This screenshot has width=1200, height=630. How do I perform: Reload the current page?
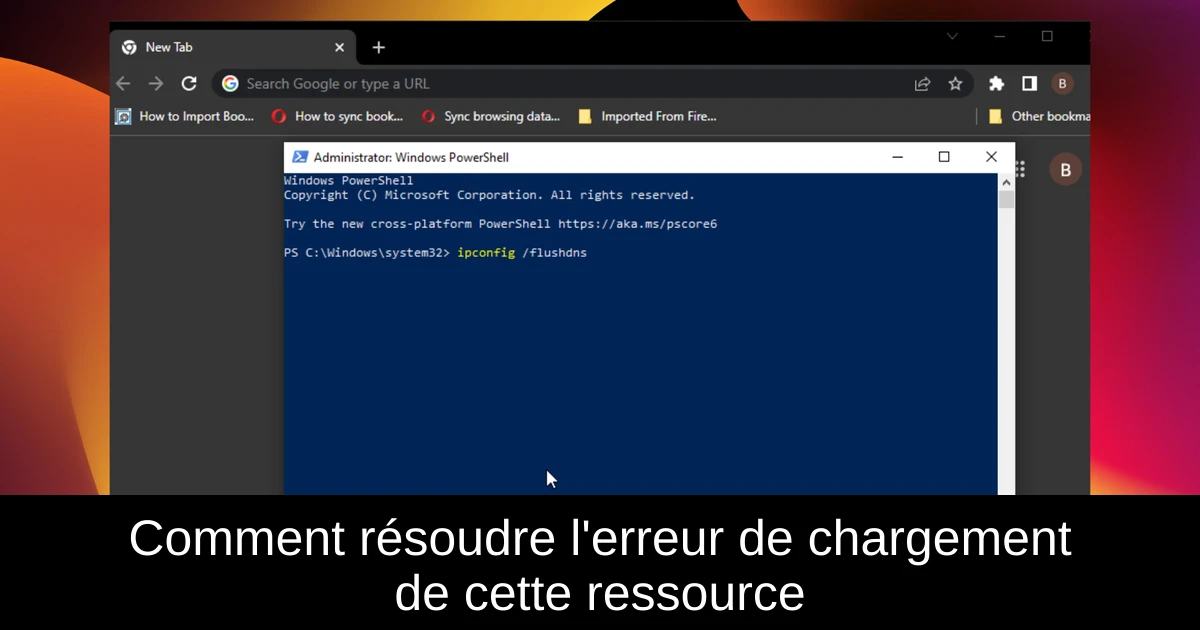coord(189,84)
